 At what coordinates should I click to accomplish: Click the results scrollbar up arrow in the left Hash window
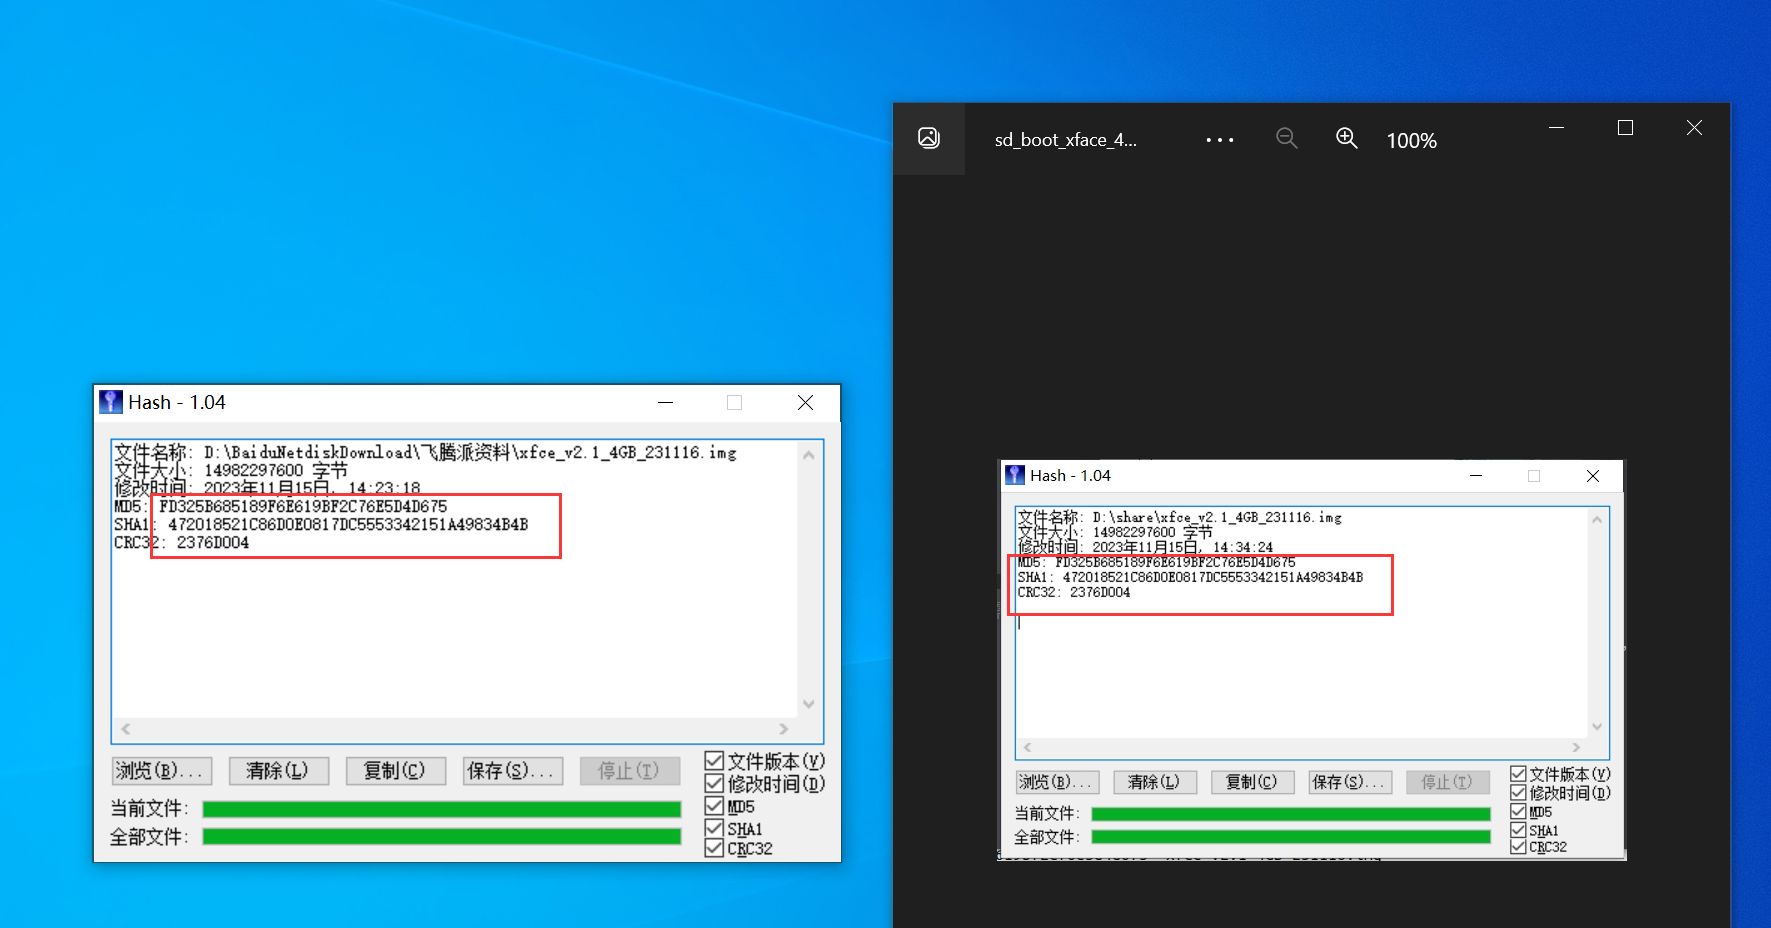(809, 455)
